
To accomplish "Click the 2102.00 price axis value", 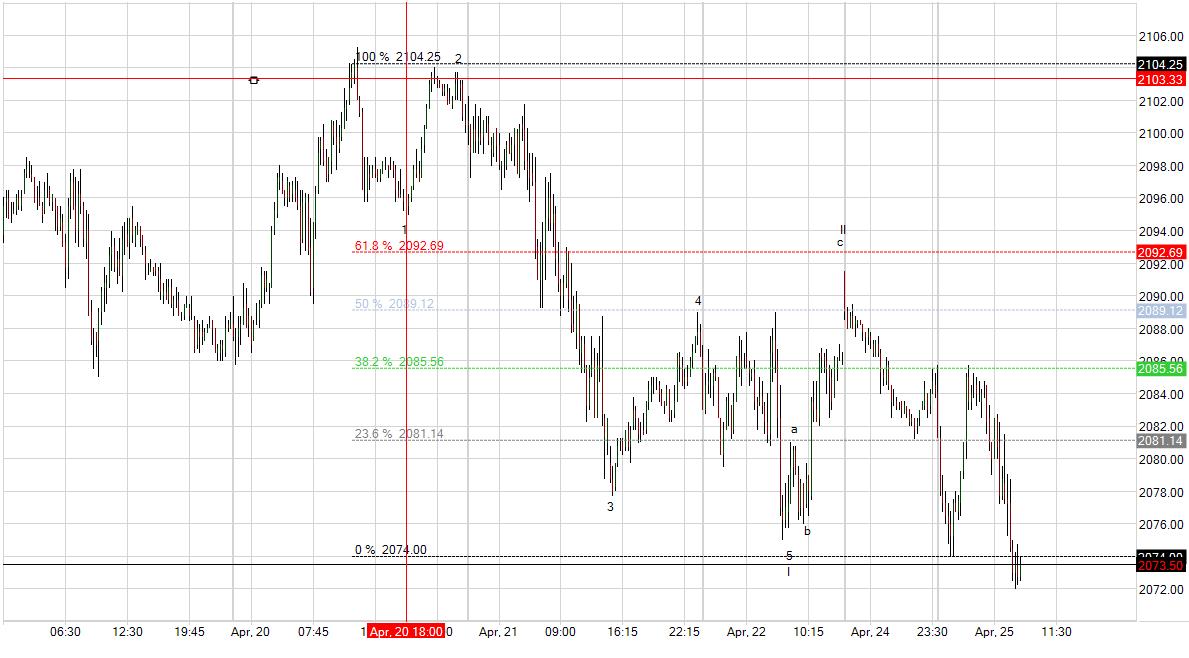I will (1161, 102).
